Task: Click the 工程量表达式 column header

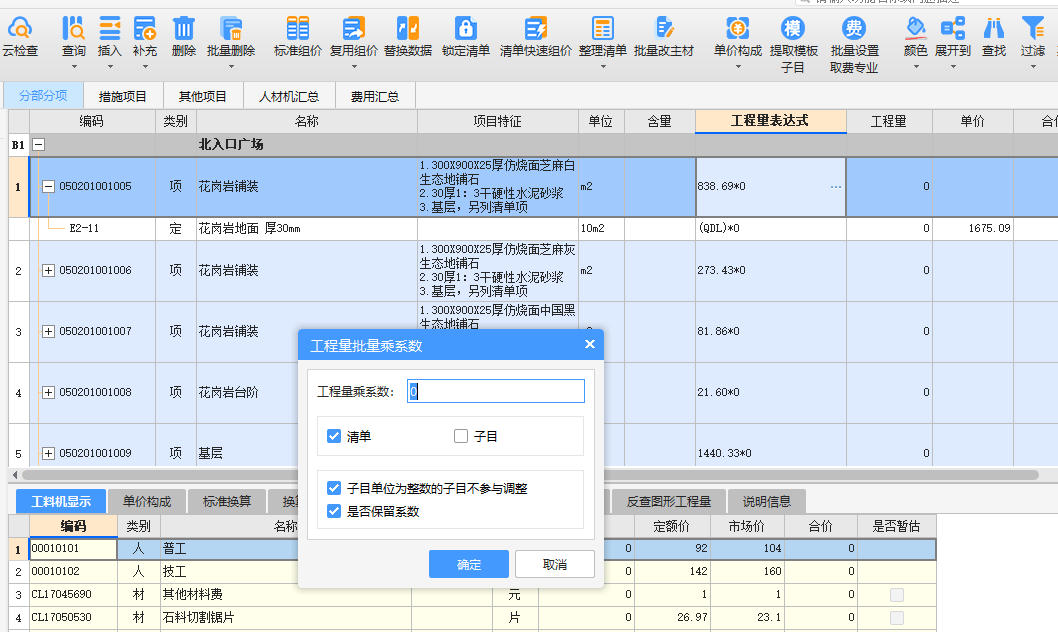Action: click(771, 121)
